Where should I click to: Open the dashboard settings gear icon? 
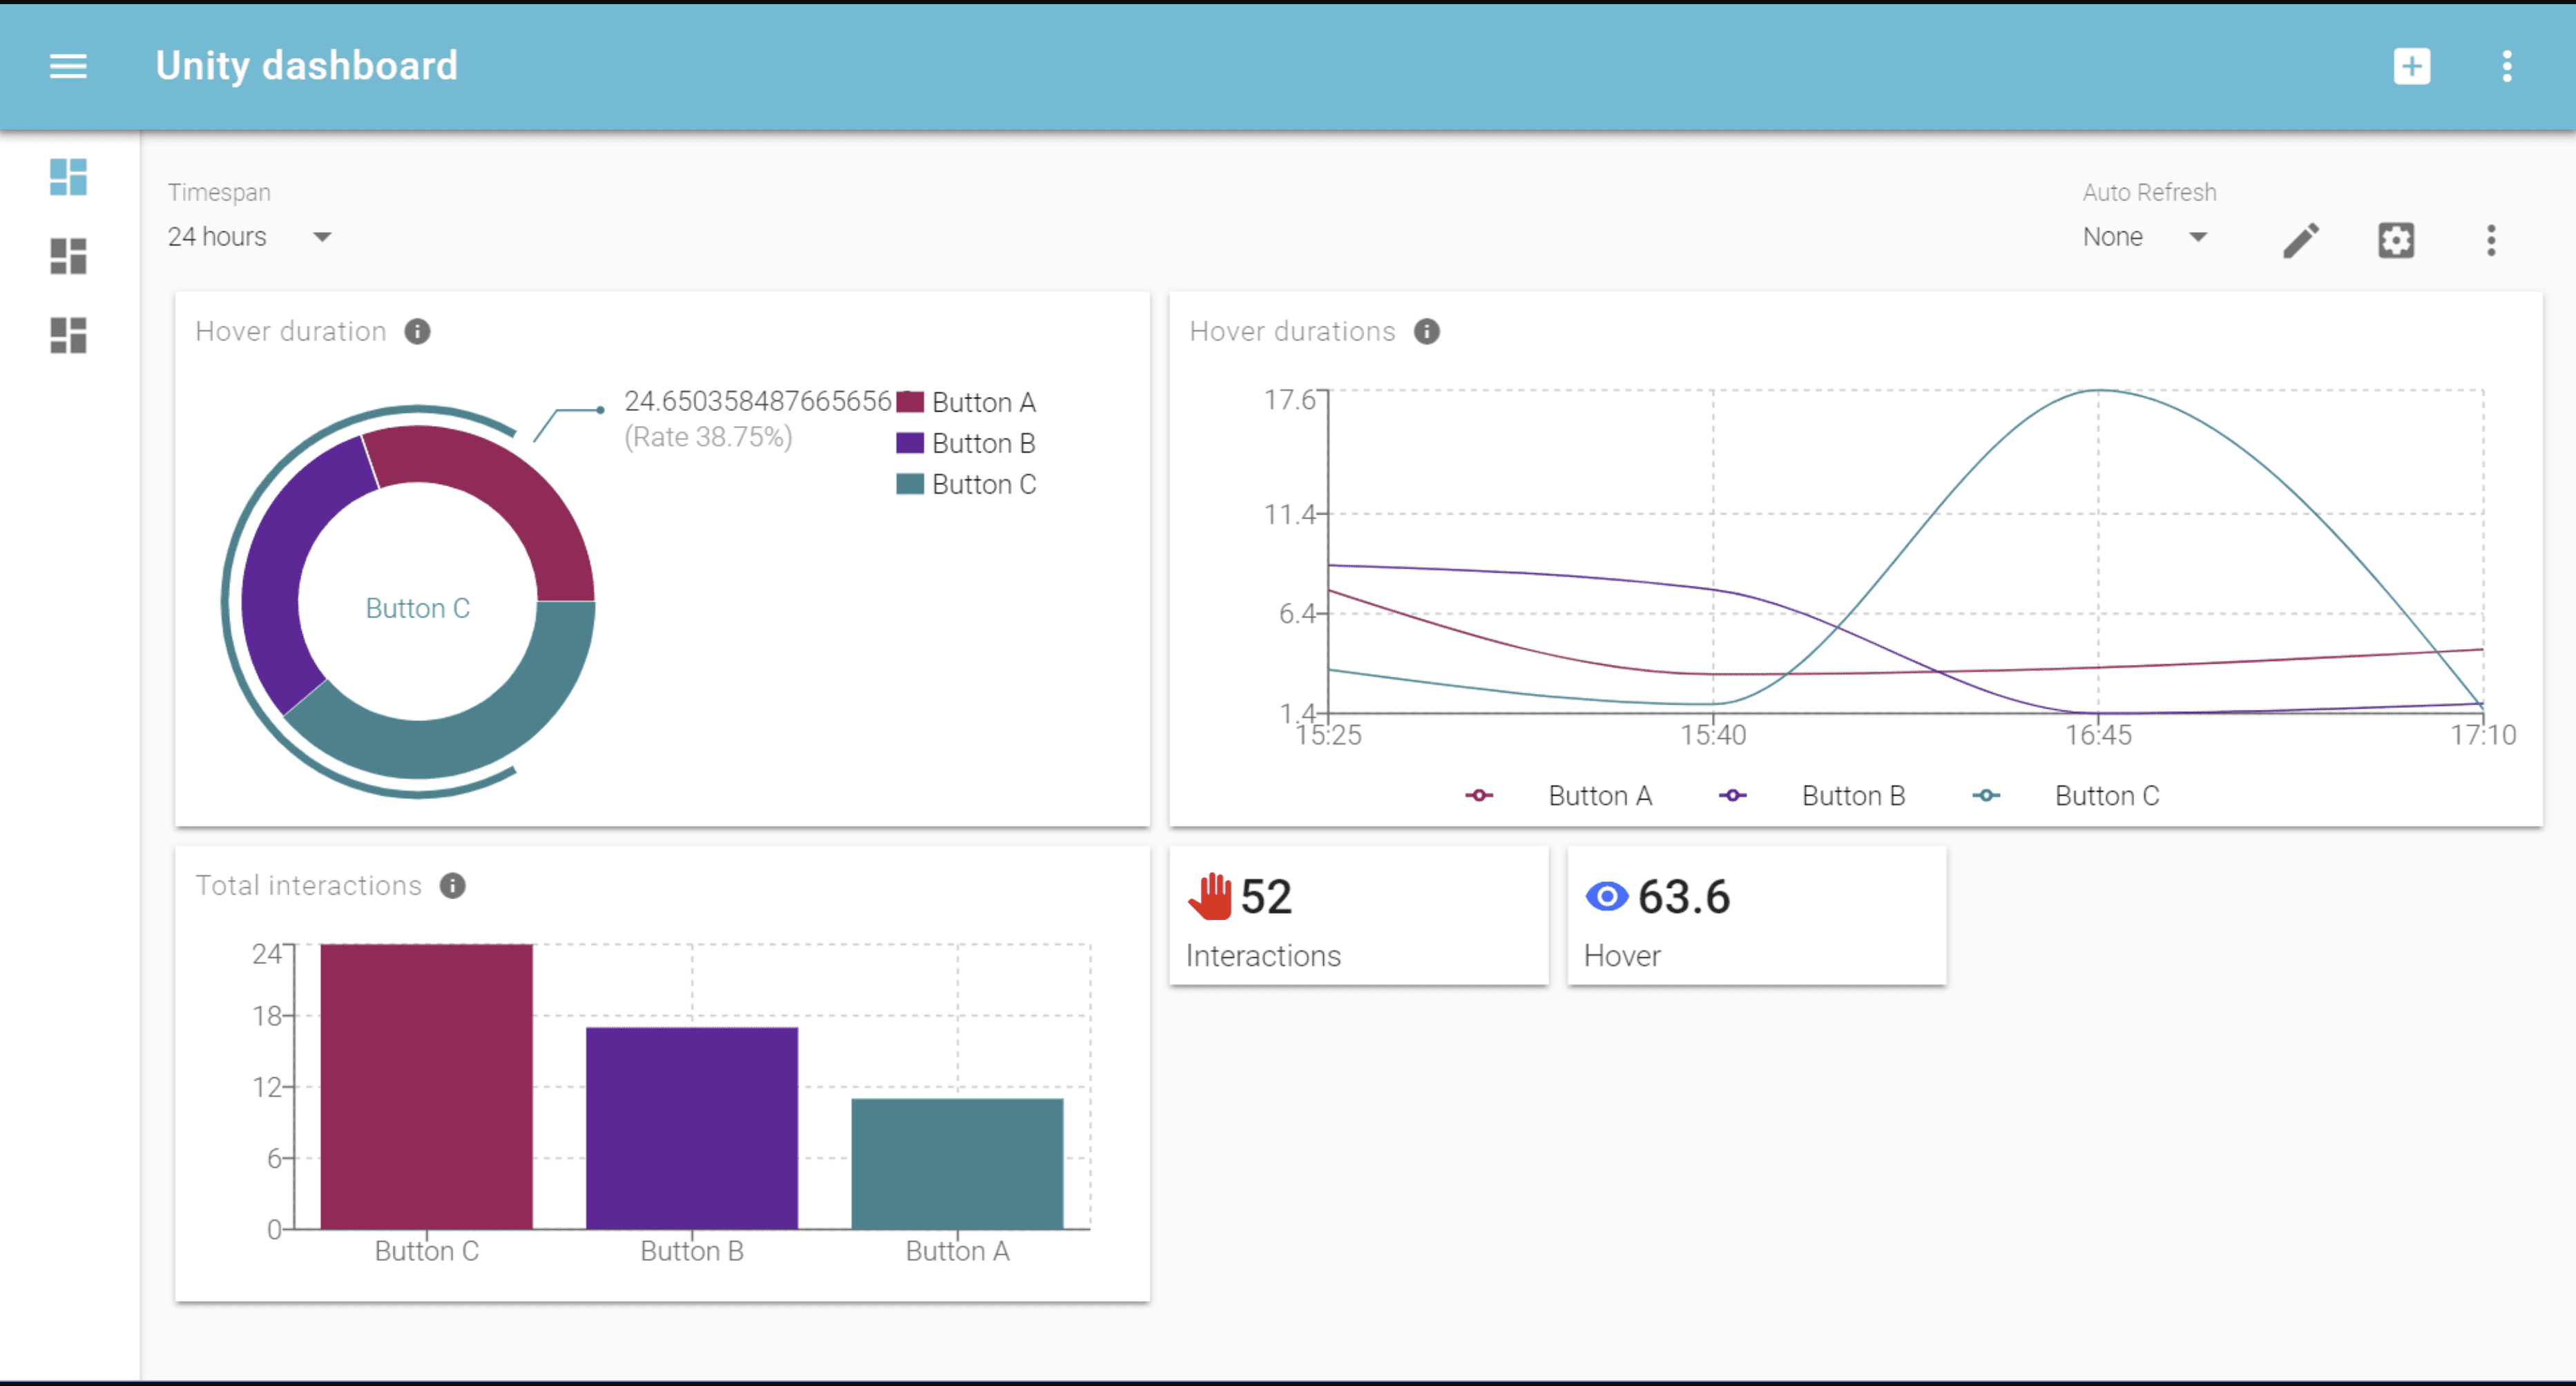point(2395,240)
